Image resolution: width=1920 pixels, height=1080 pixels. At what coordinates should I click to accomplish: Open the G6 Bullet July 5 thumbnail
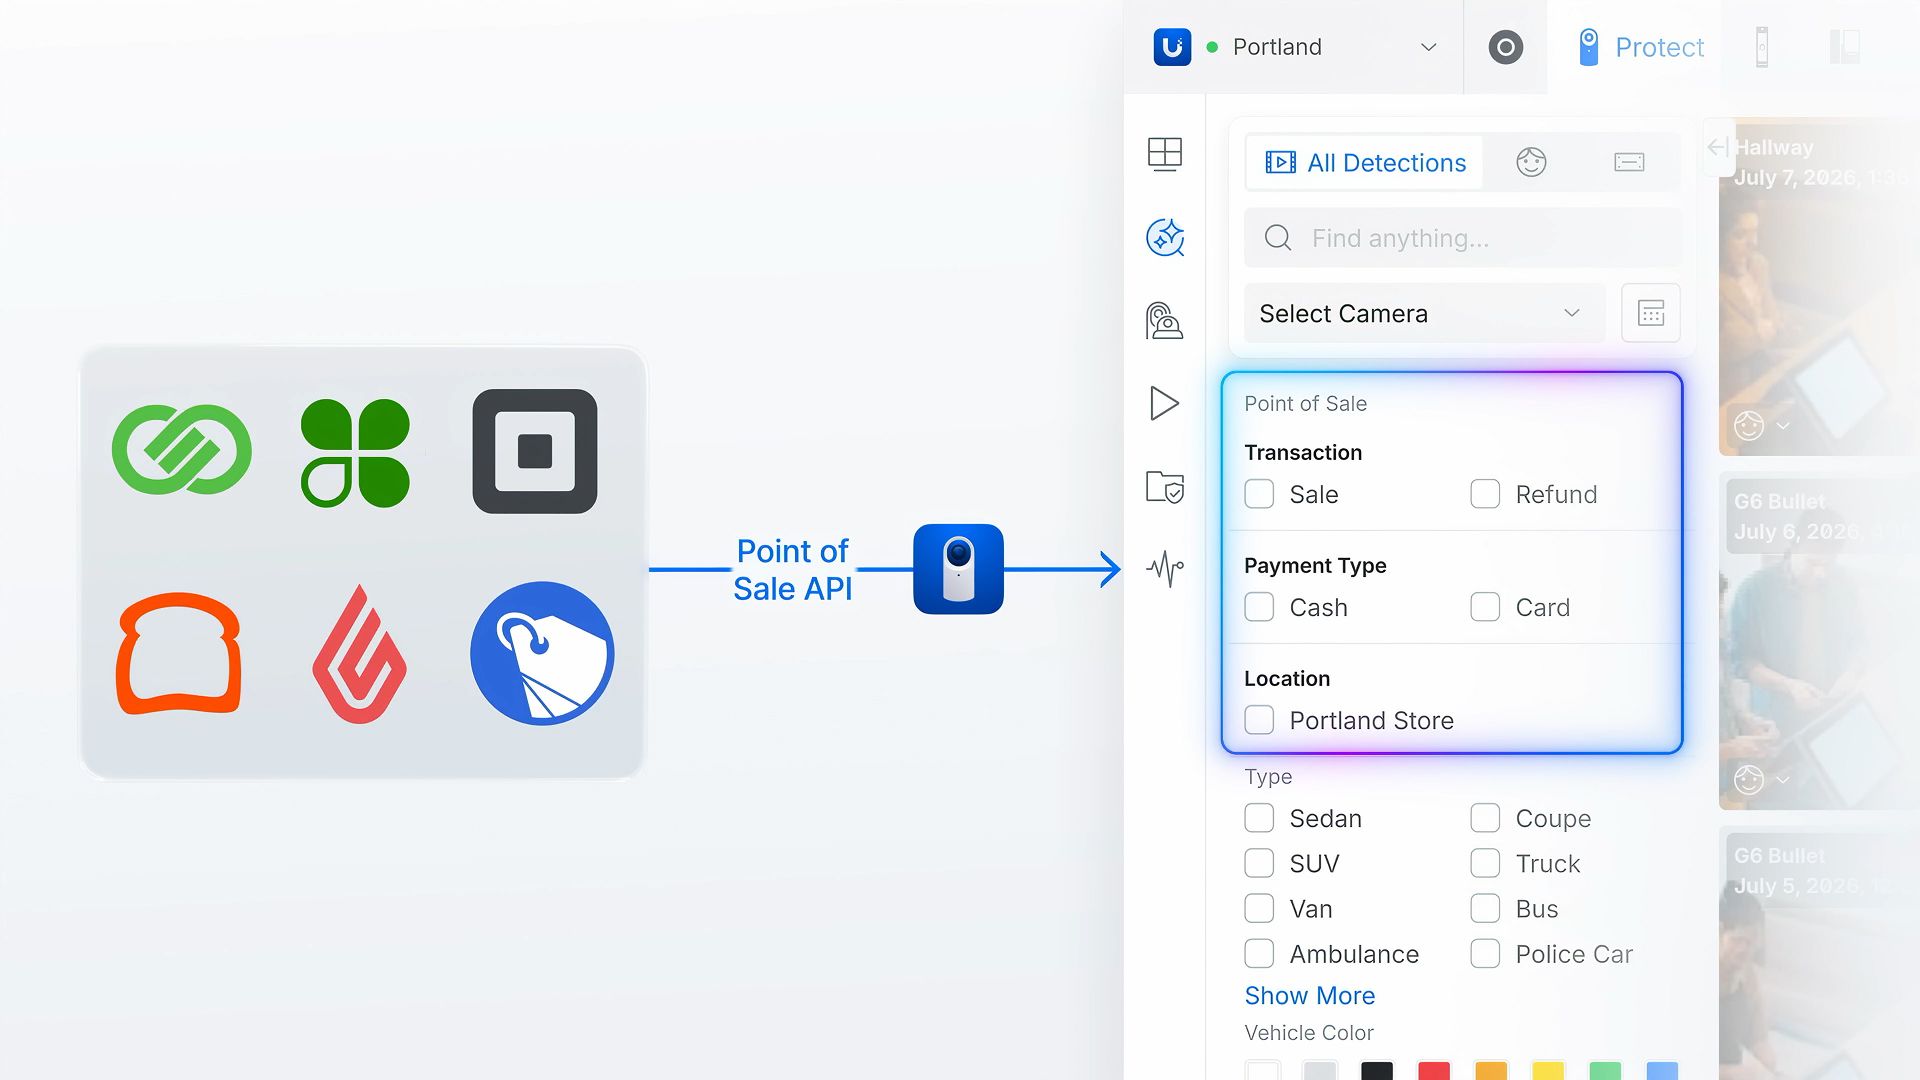tap(1819, 955)
